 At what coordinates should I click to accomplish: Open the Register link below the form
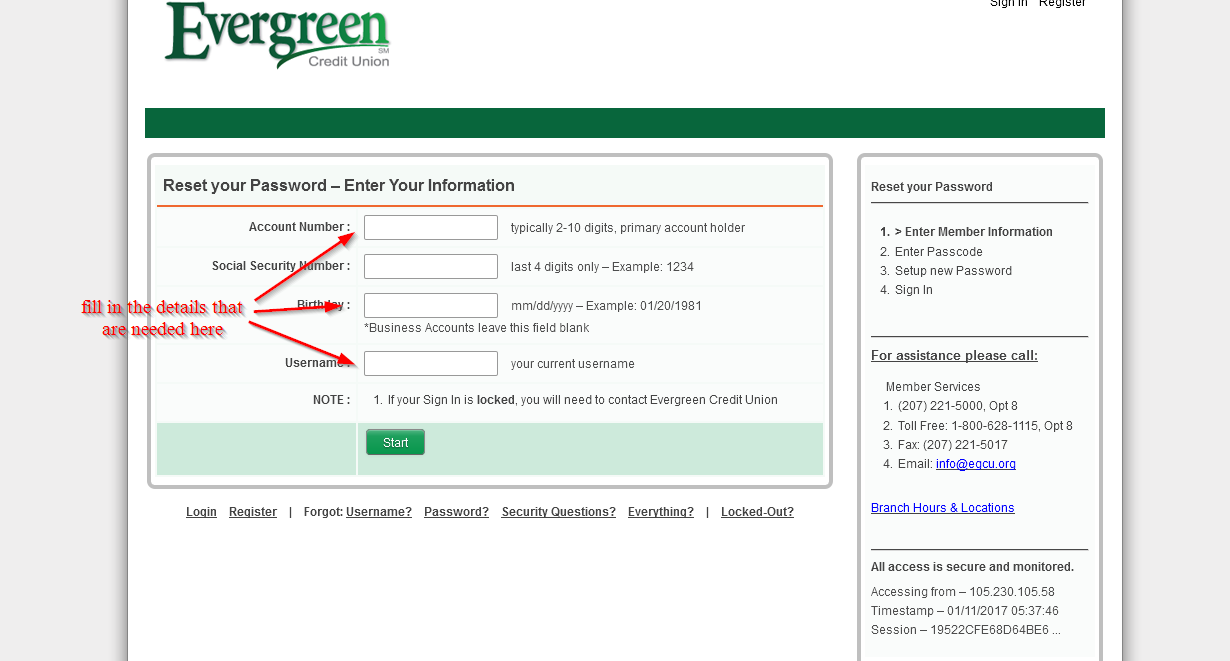[253, 512]
